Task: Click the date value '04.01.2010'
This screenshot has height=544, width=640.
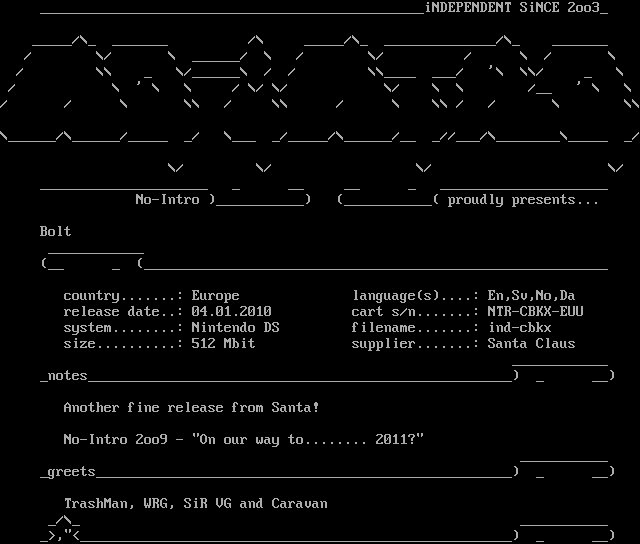Action: (x=231, y=312)
